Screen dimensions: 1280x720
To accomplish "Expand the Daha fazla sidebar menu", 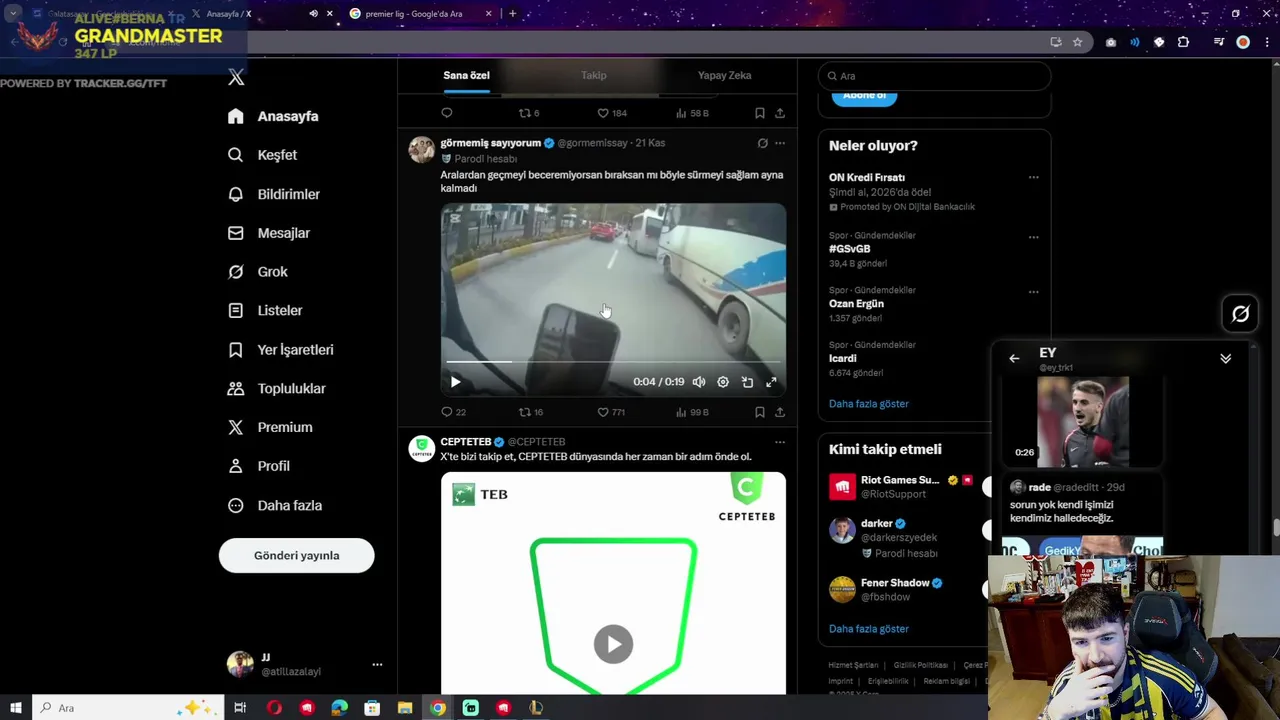I will point(275,505).
